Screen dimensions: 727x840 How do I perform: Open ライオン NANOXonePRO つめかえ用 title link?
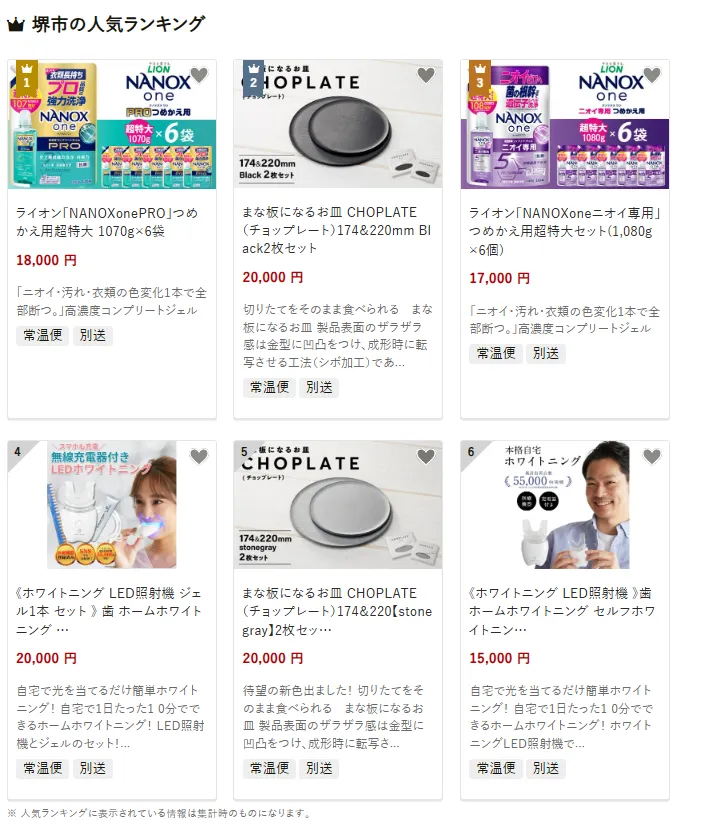pyautogui.click(x=107, y=222)
